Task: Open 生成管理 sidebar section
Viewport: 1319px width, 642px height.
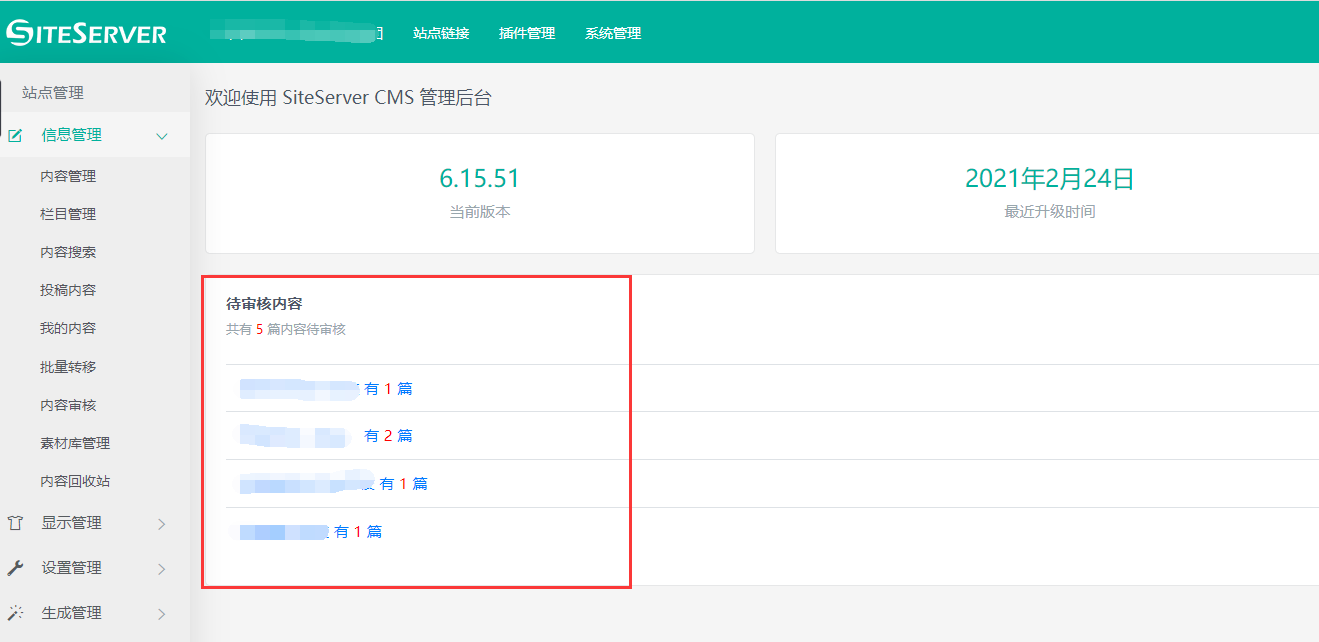Action: [x=71, y=613]
